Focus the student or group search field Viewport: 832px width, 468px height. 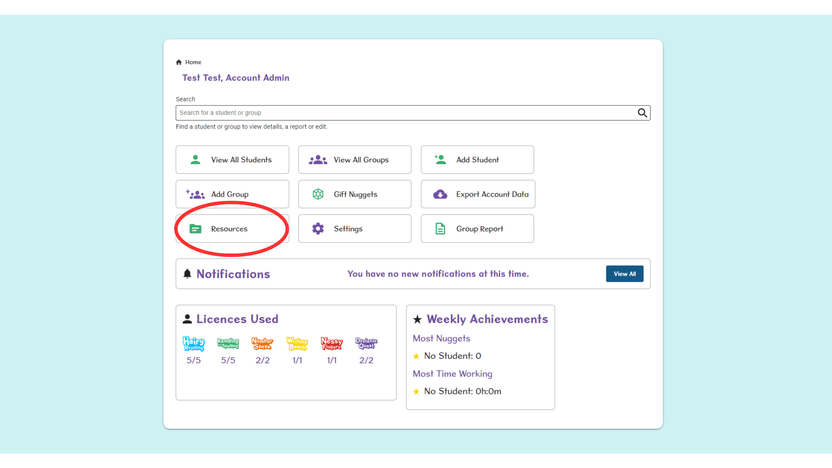click(406, 112)
